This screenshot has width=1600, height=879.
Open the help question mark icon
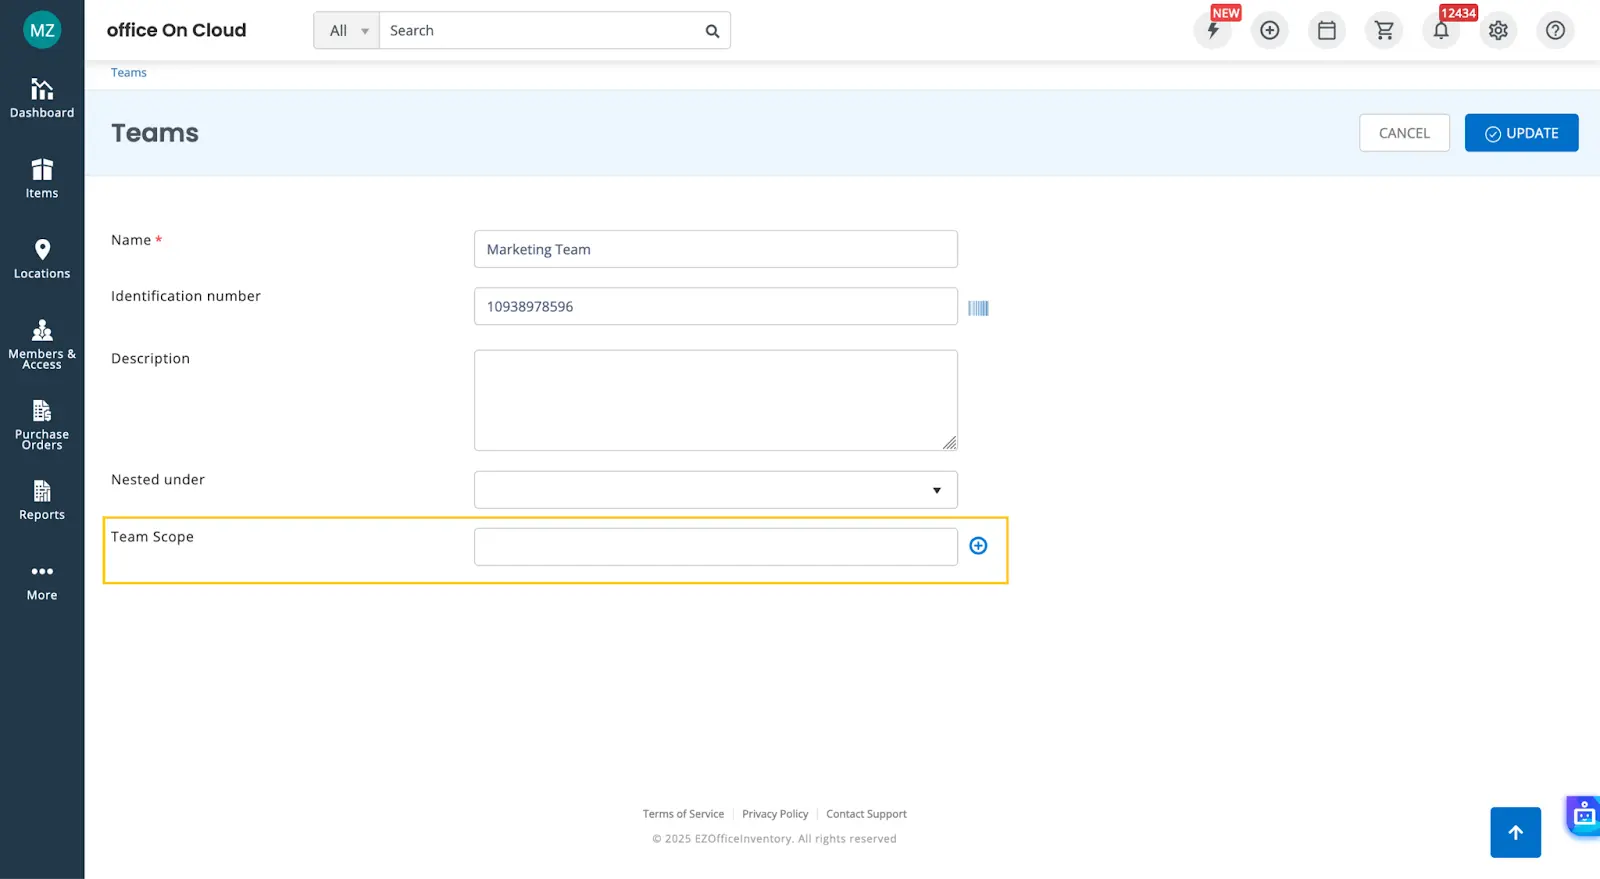[x=1555, y=31]
